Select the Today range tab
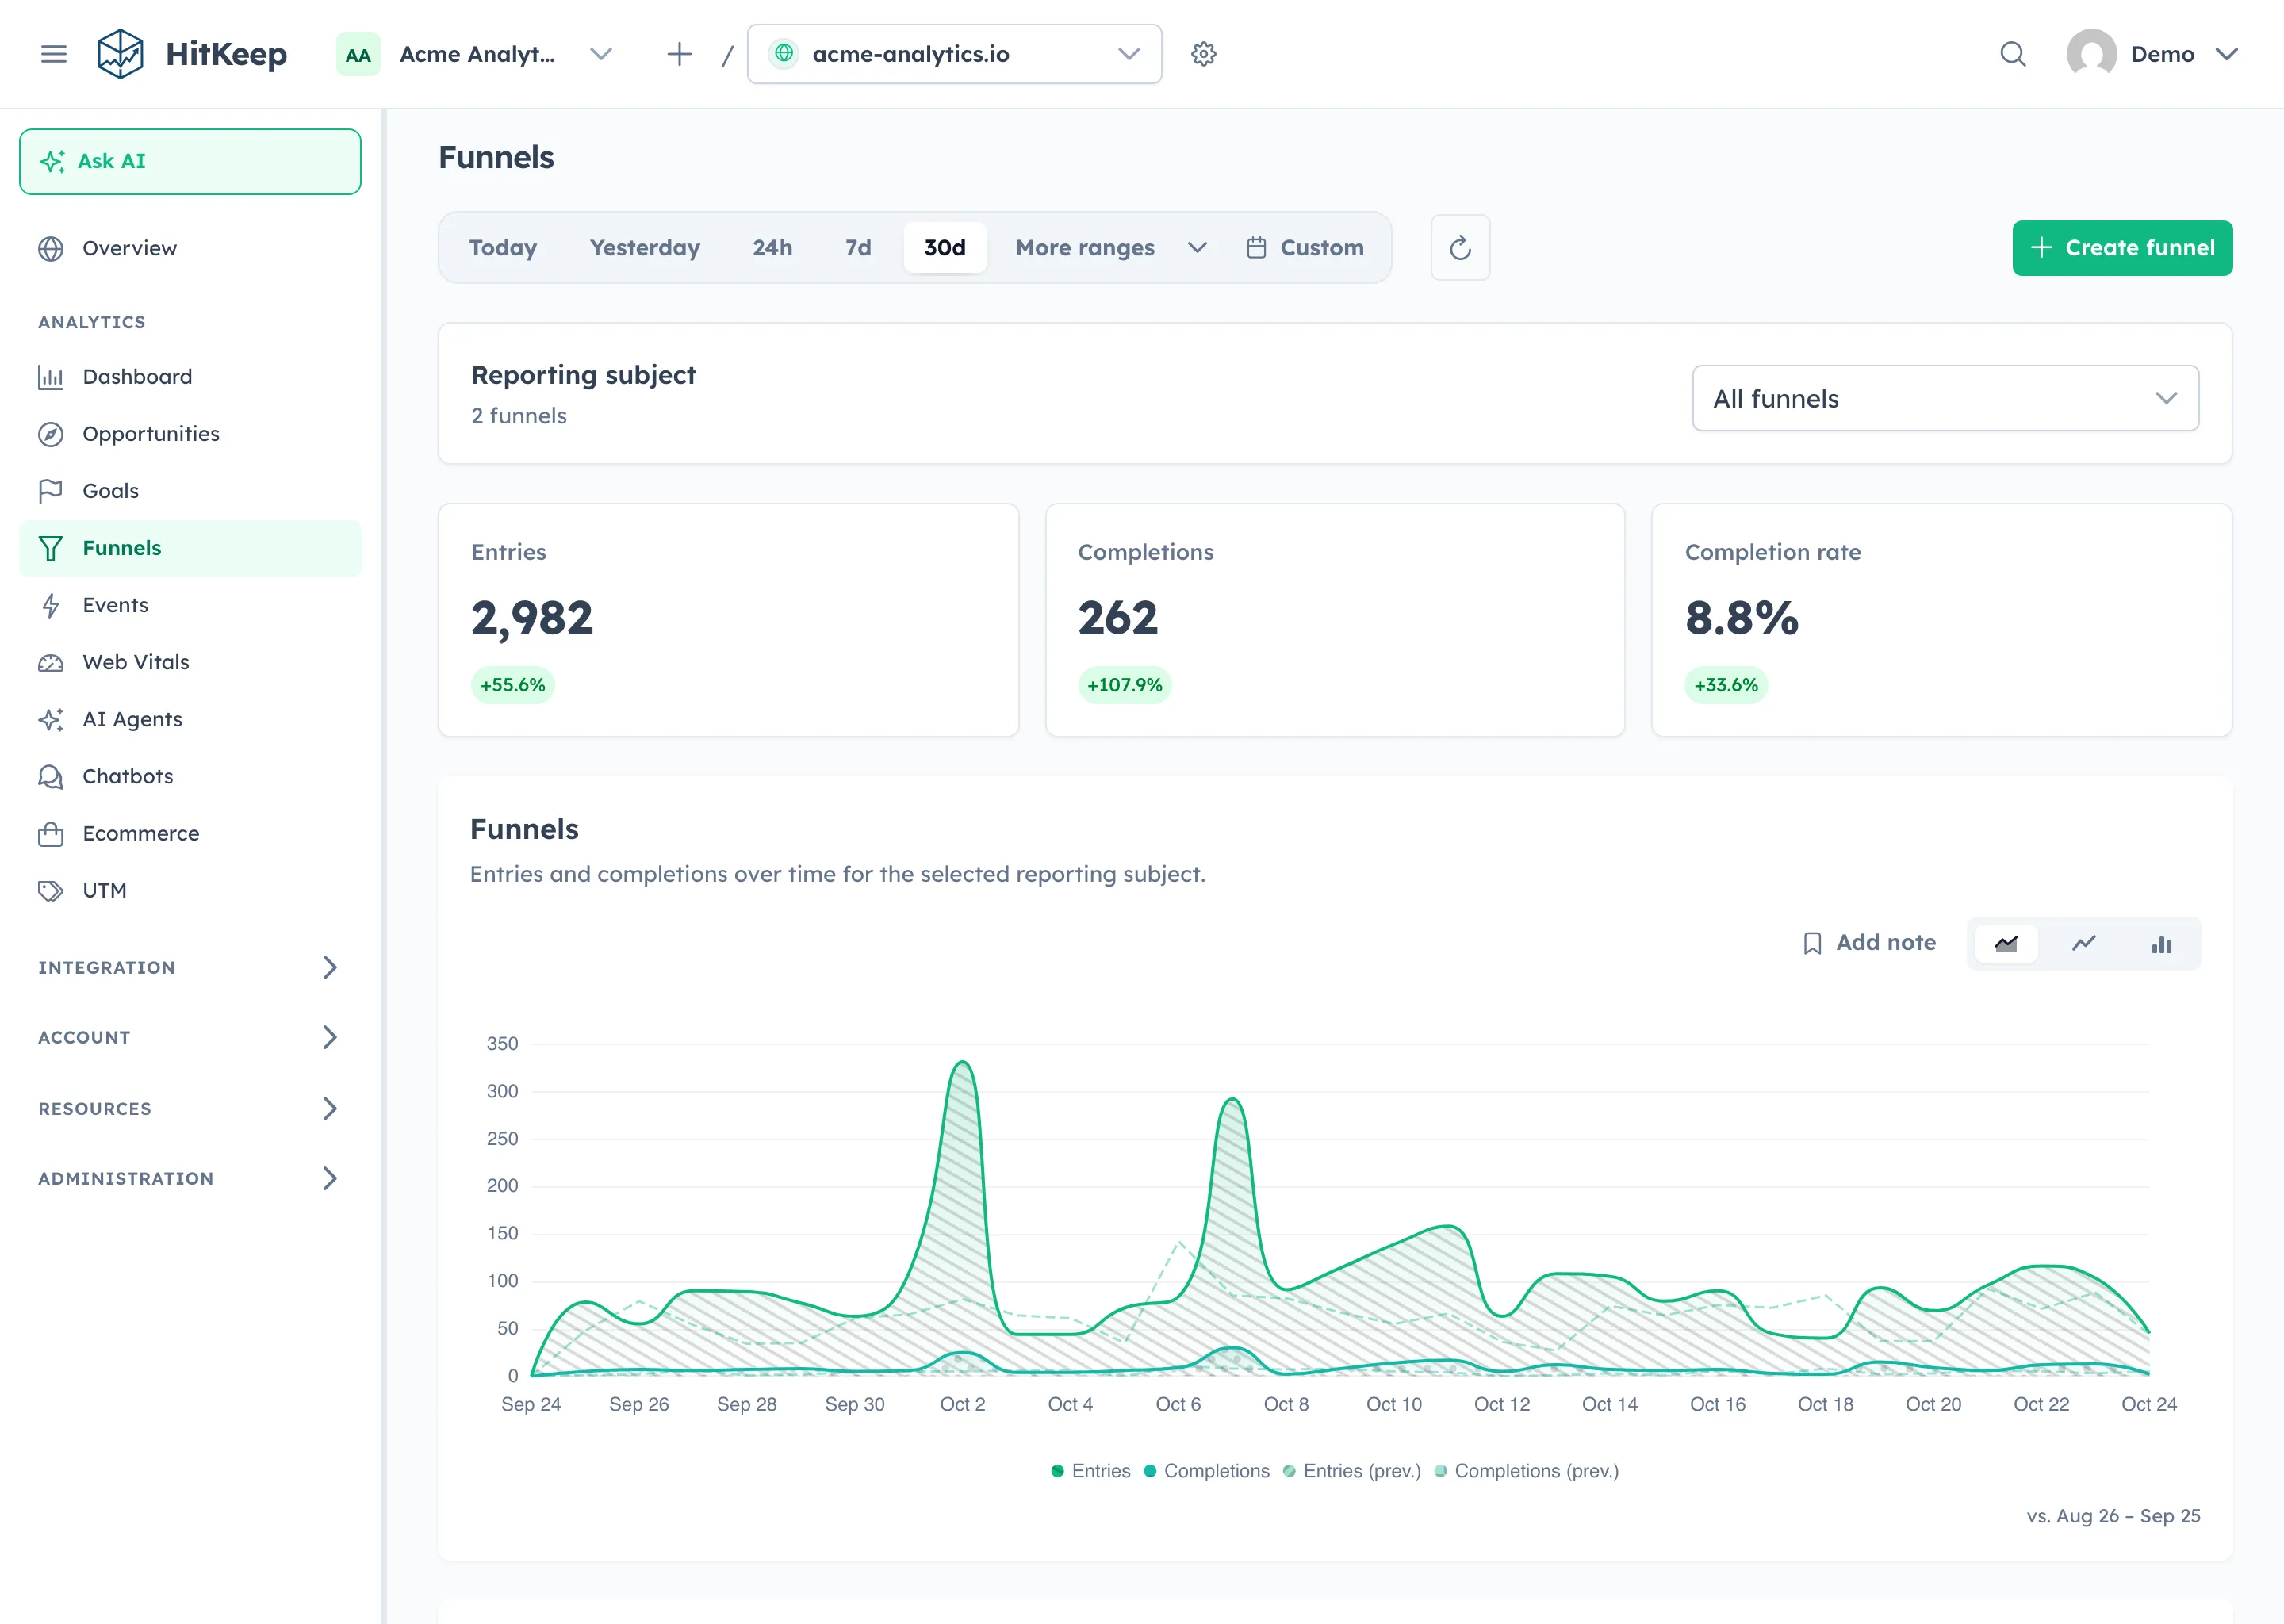This screenshot has width=2284, height=1624. pyautogui.click(x=503, y=247)
